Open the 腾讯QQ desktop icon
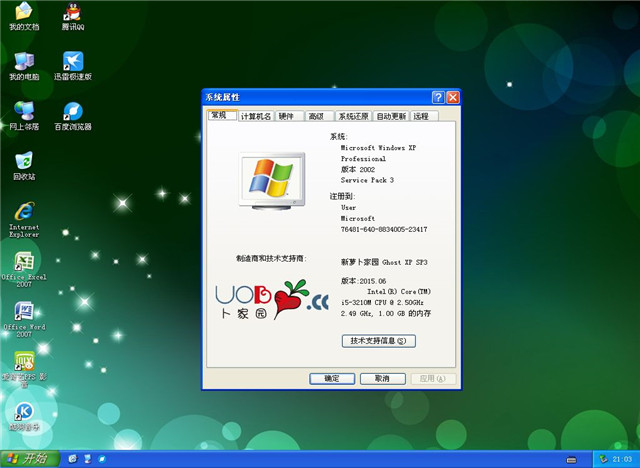This screenshot has height=468, width=640. tap(72, 12)
